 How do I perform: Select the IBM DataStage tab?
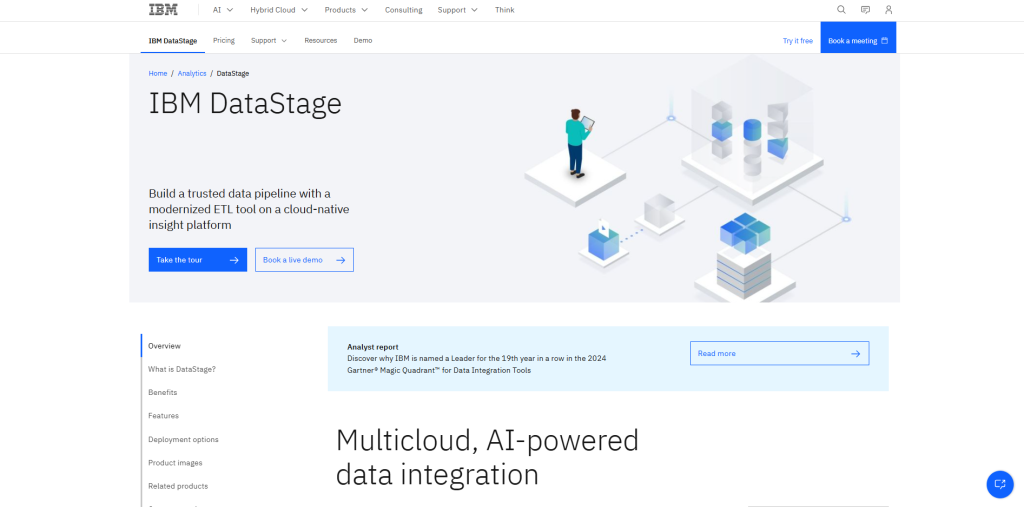[172, 41]
